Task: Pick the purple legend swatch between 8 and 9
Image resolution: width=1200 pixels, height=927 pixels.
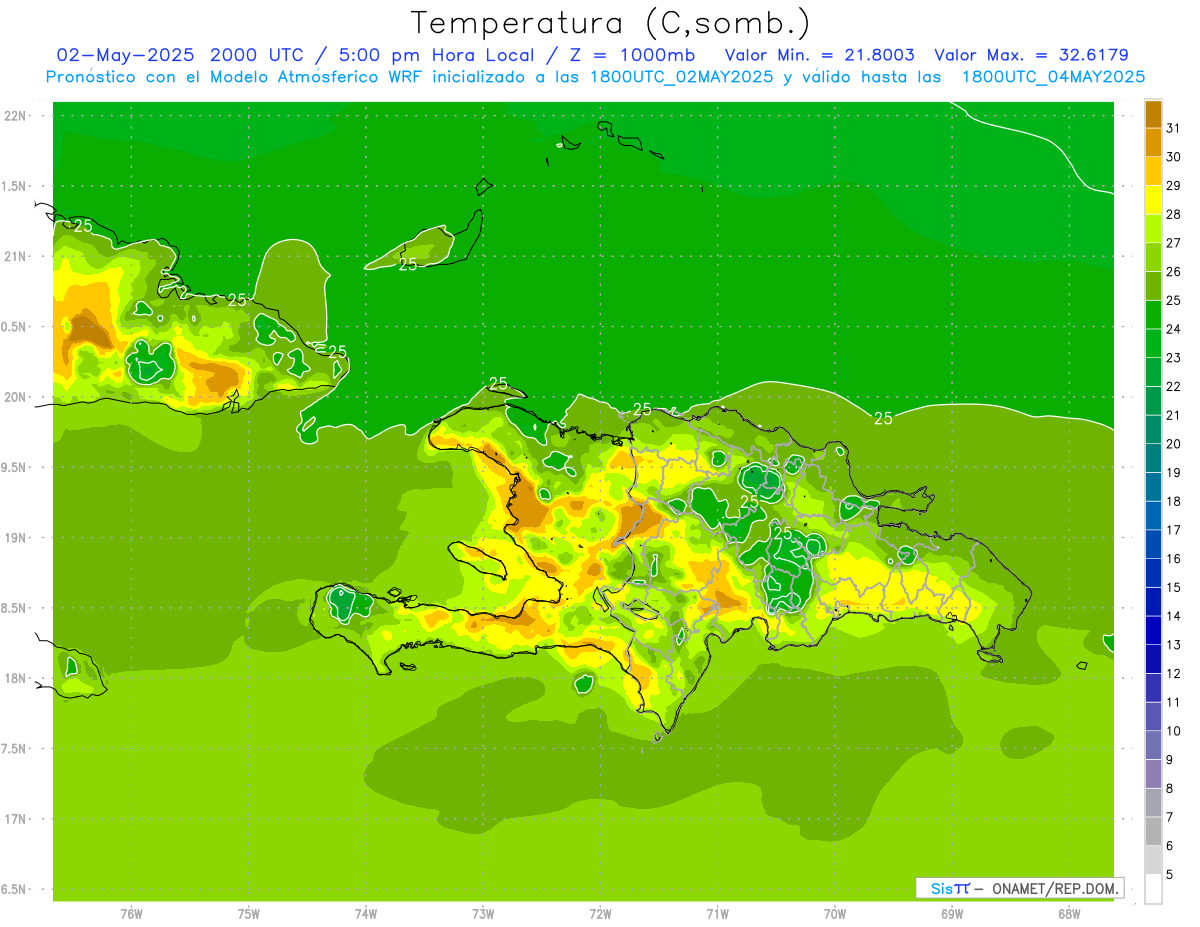Action: [x=1153, y=774]
